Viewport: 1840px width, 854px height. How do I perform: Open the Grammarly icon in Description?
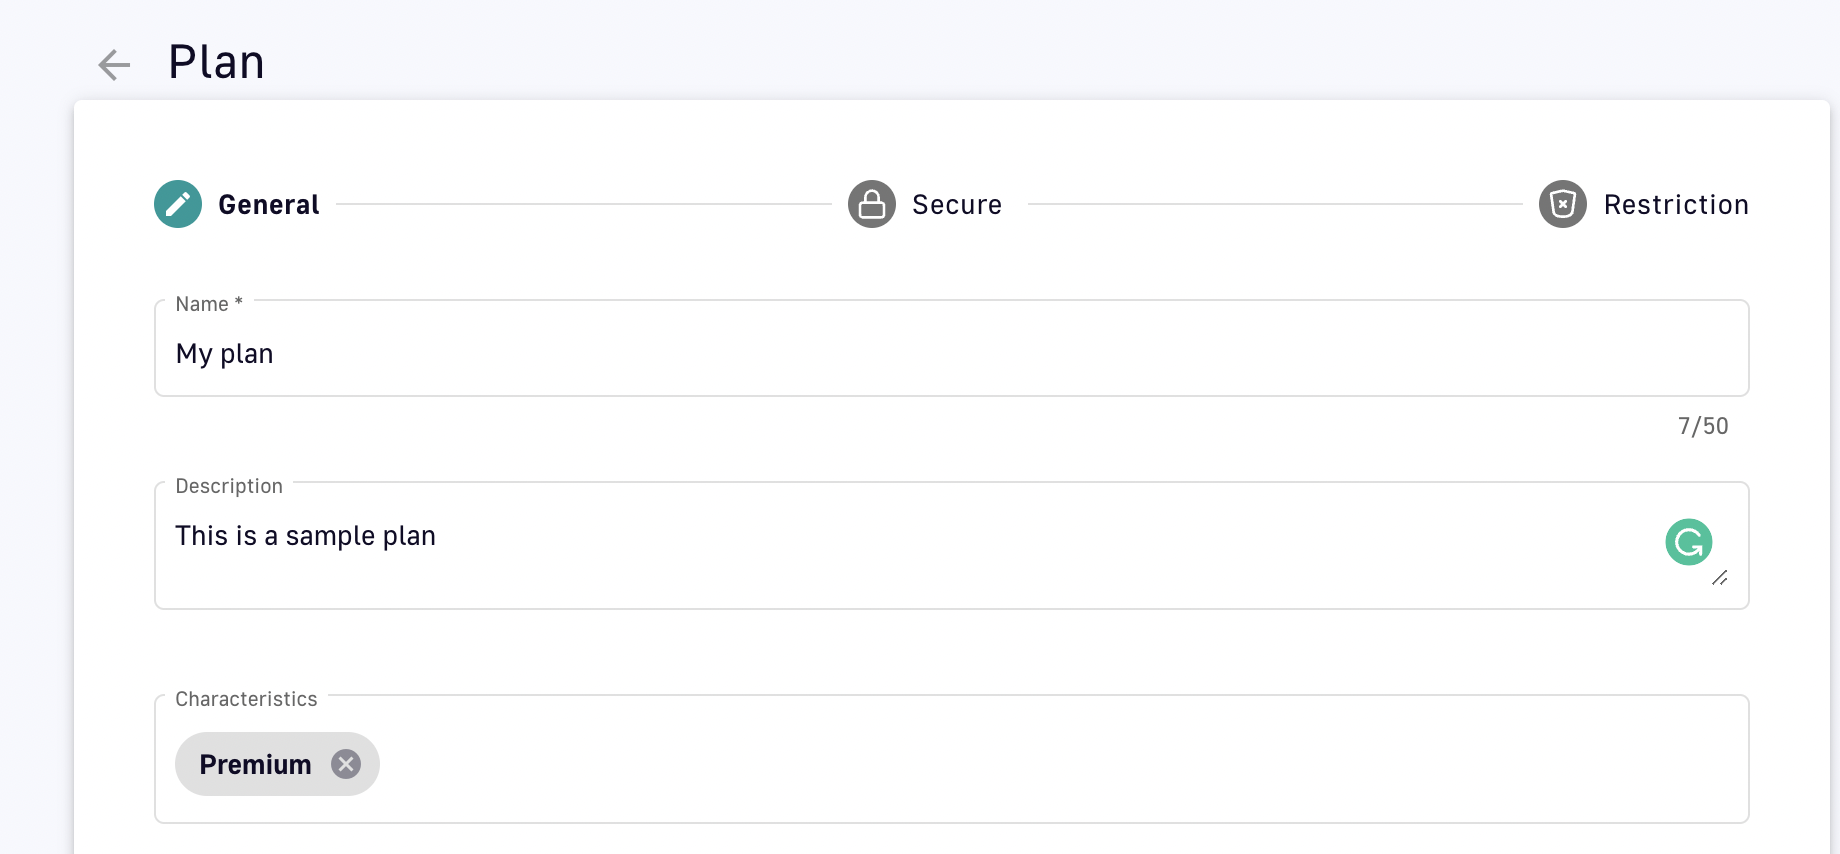pyautogui.click(x=1689, y=542)
